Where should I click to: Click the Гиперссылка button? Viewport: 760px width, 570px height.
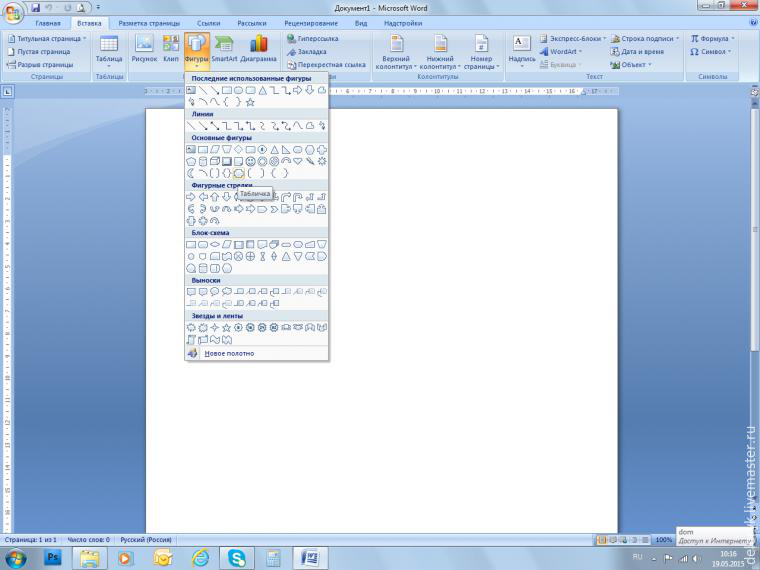tap(312, 38)
